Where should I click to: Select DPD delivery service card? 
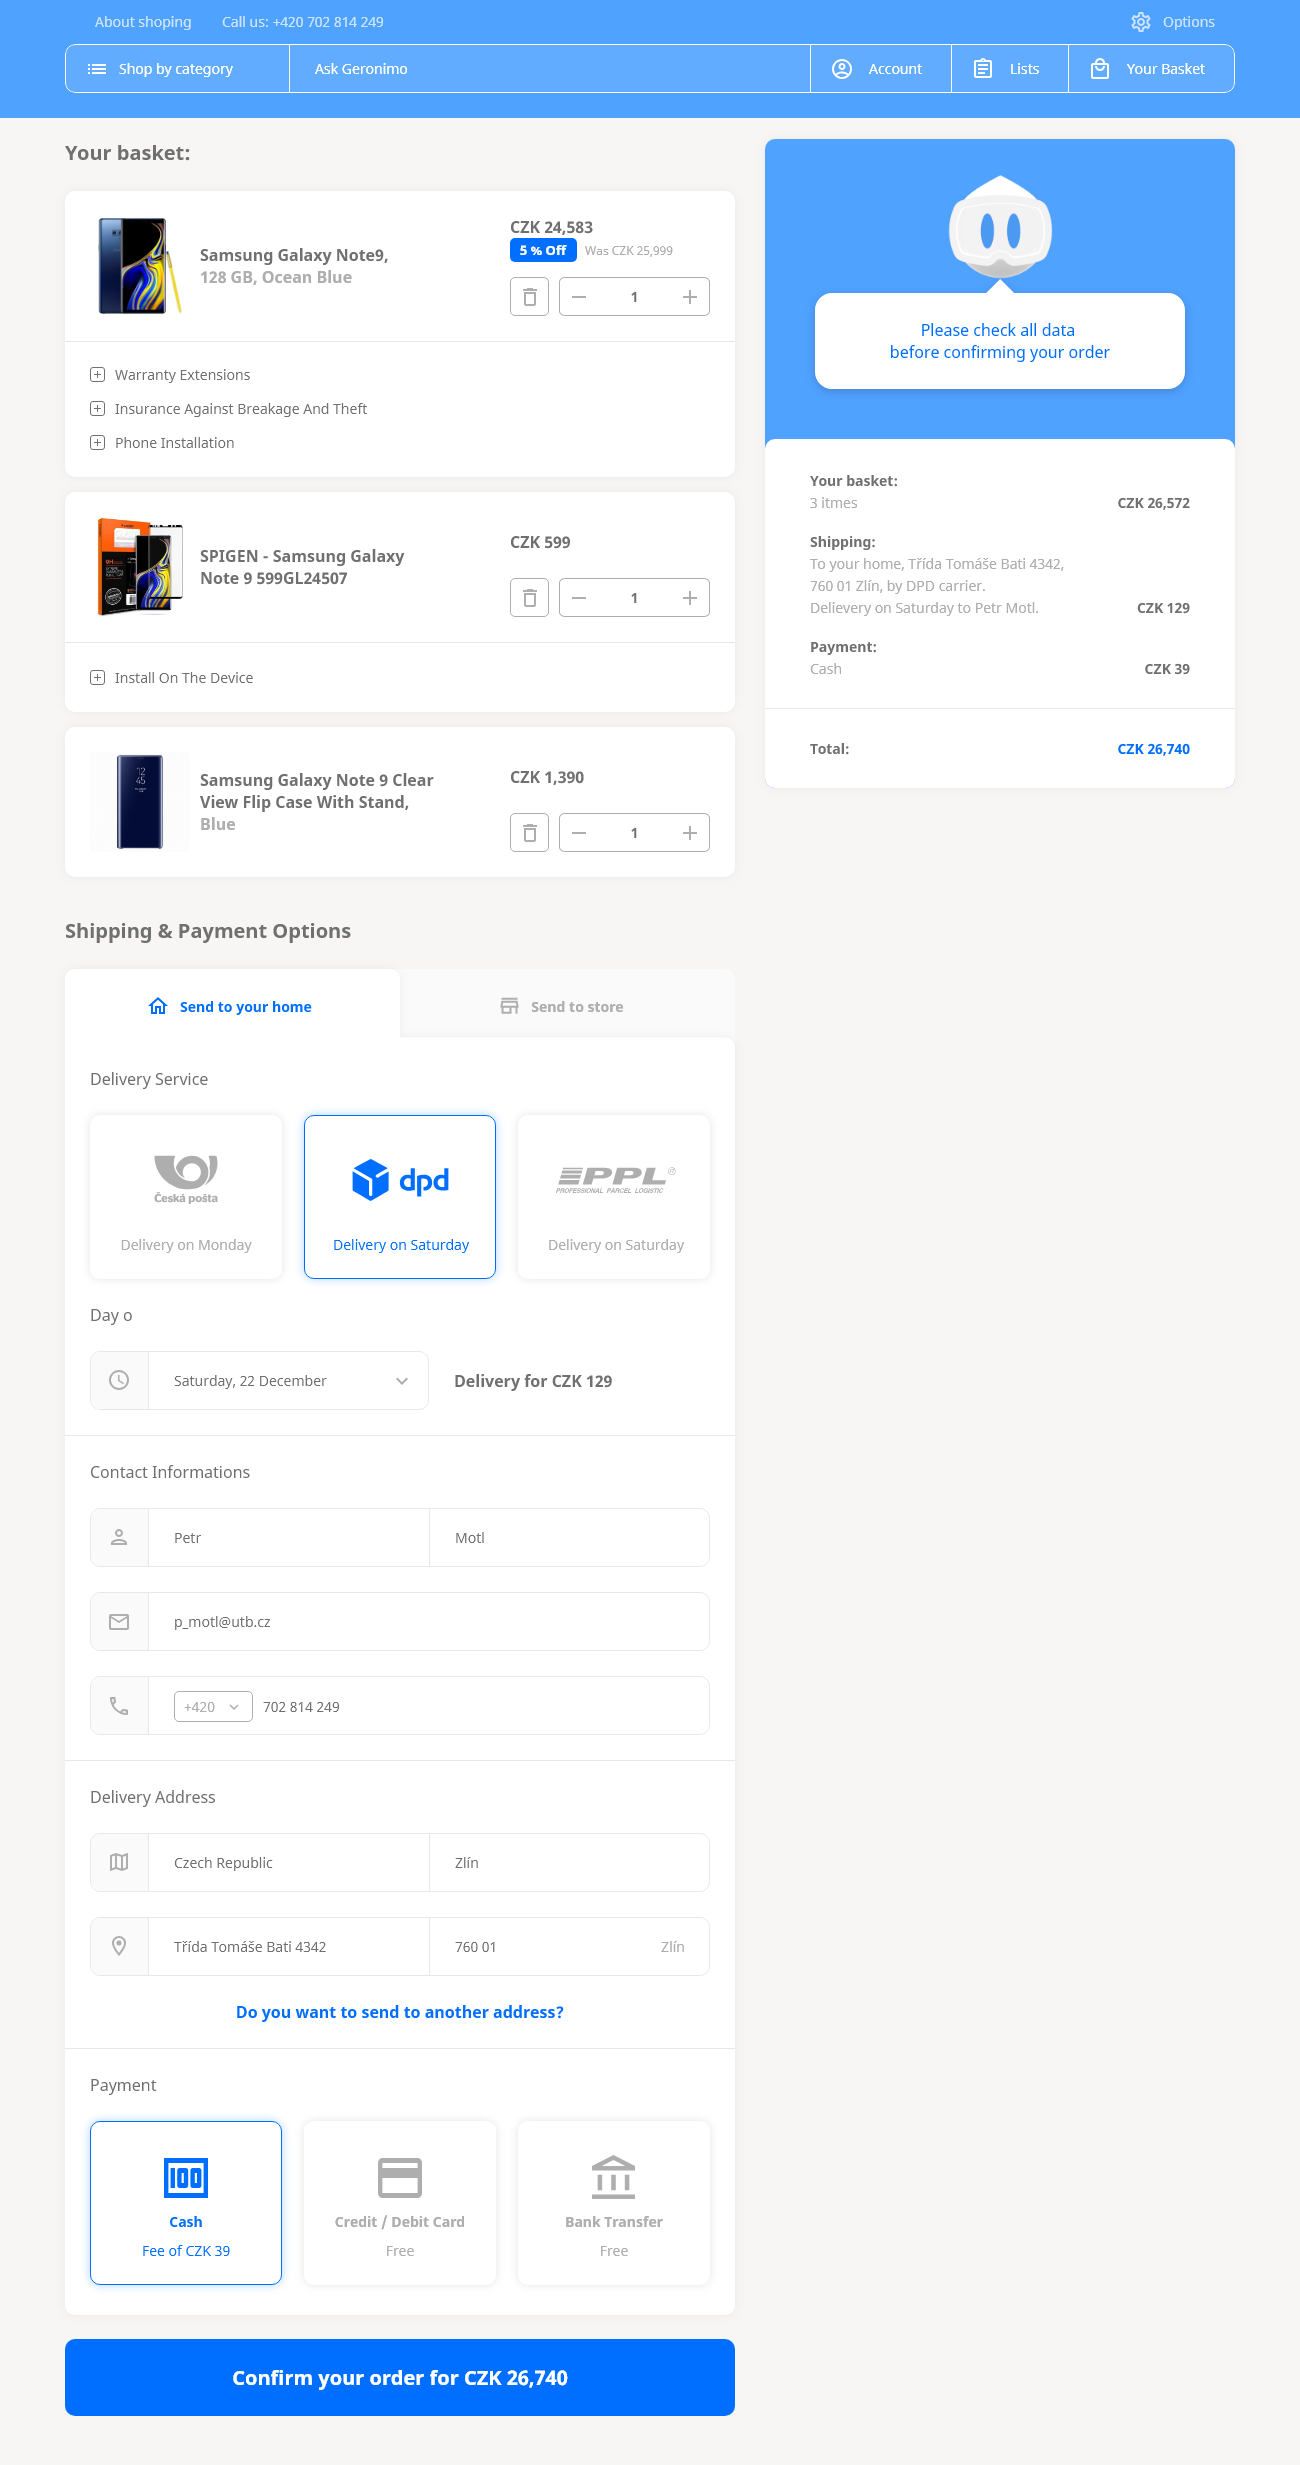click(x=400, y=1196)
